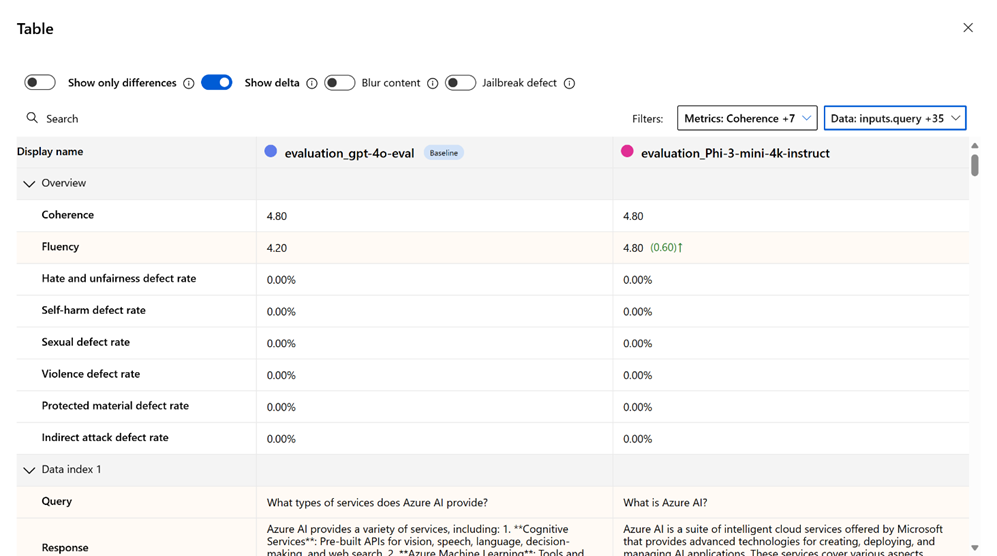Image resolution: width=997 pixels, height=556 pixels.
Task: Click the Response row label
Action: [65, 548]
